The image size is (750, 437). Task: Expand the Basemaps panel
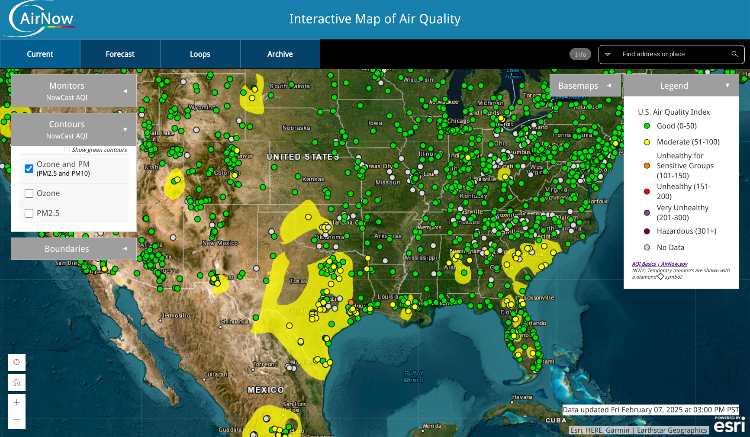(585, 86)
